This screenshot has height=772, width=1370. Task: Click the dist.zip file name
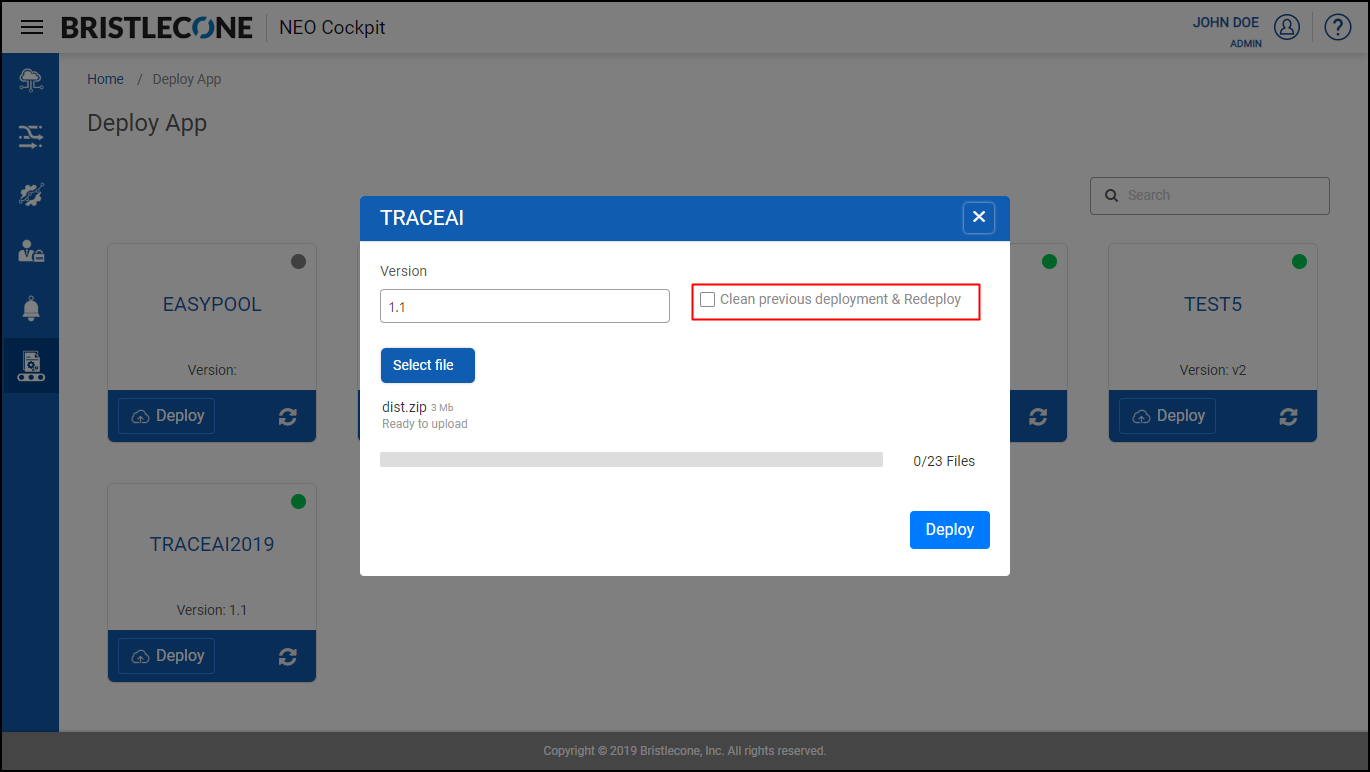[404, 407]
